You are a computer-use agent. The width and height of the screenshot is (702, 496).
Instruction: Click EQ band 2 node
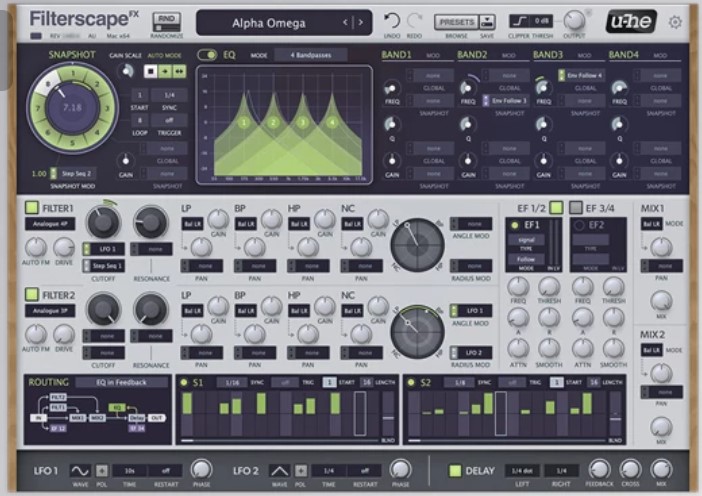click(273, 123)
